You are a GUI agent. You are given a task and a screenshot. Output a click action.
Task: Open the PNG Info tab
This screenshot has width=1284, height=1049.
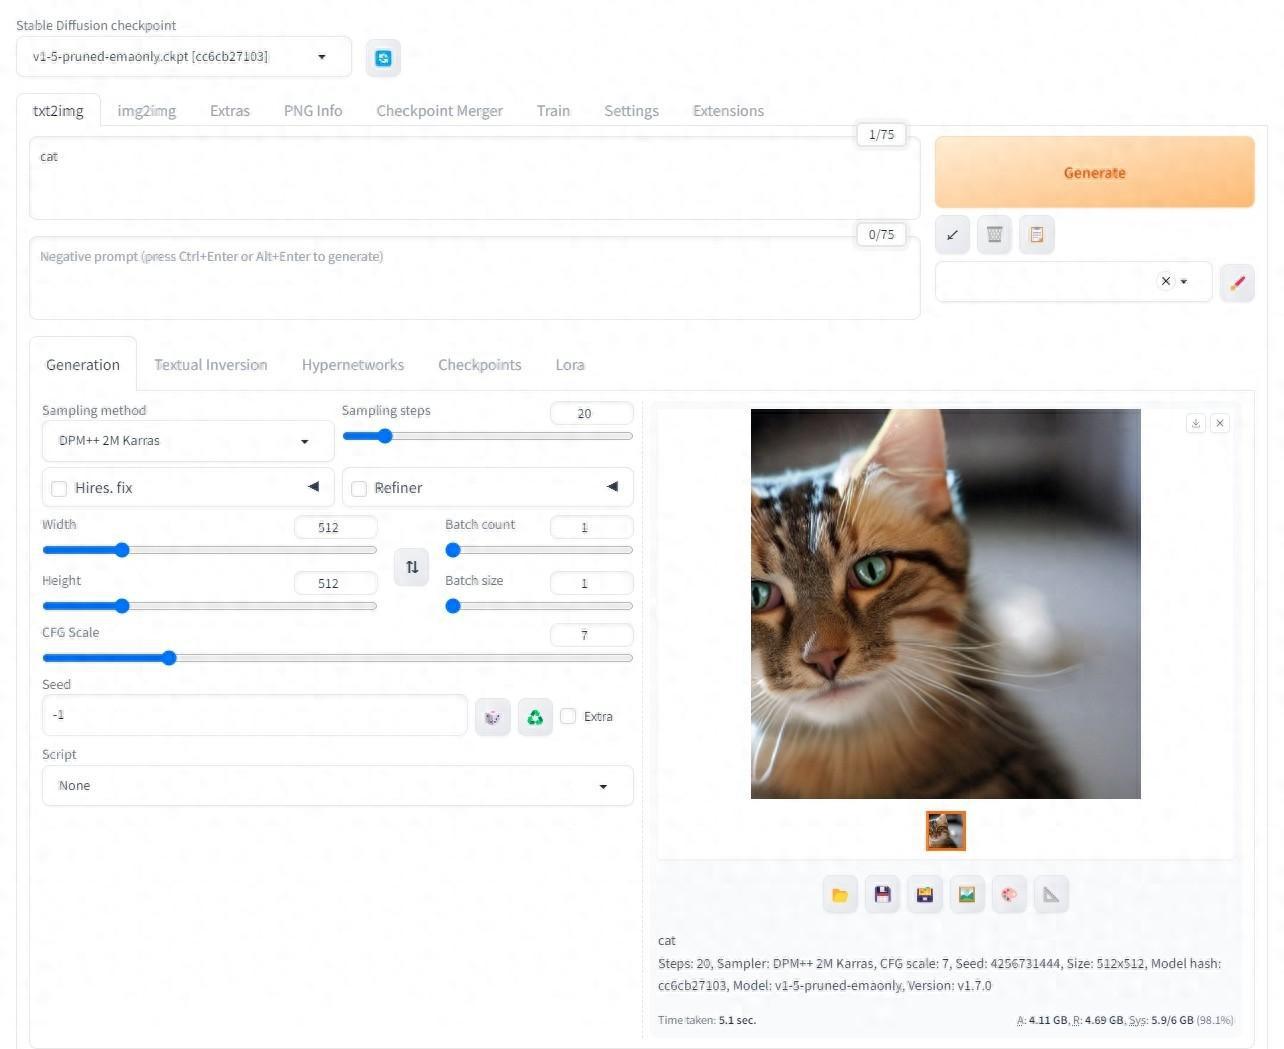pos(313,111)
